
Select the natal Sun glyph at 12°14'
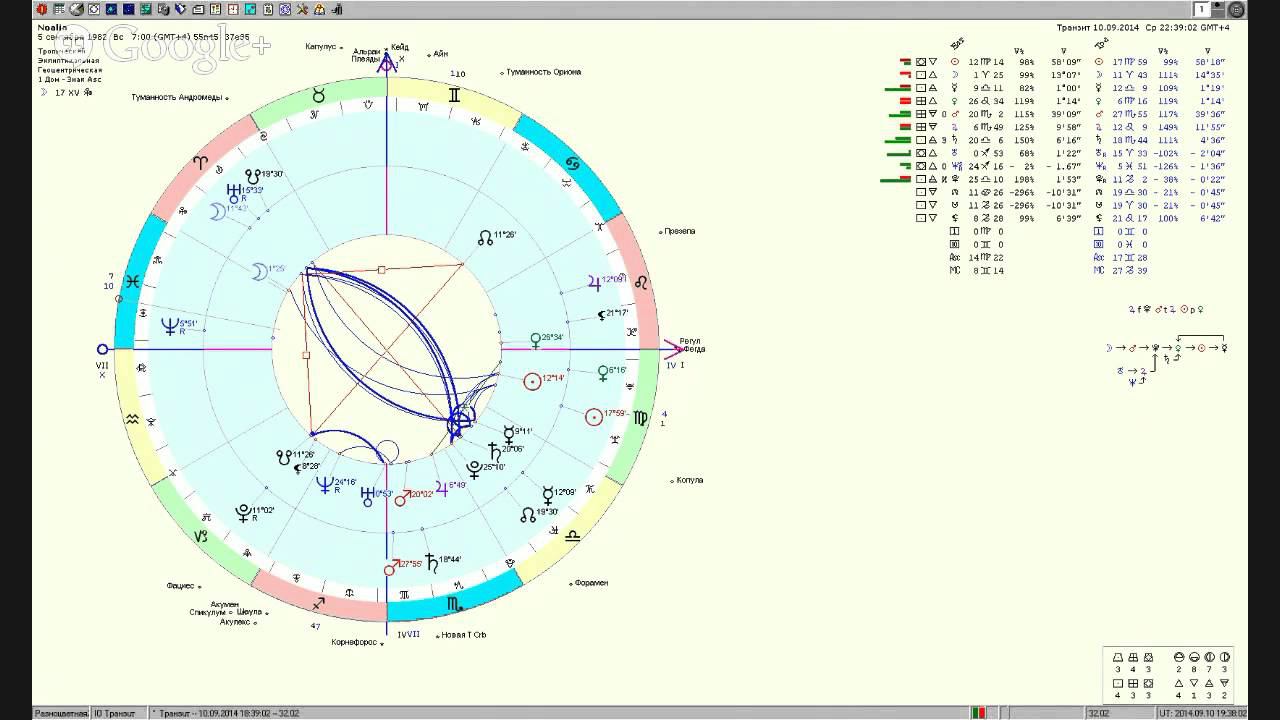(533, 381)
